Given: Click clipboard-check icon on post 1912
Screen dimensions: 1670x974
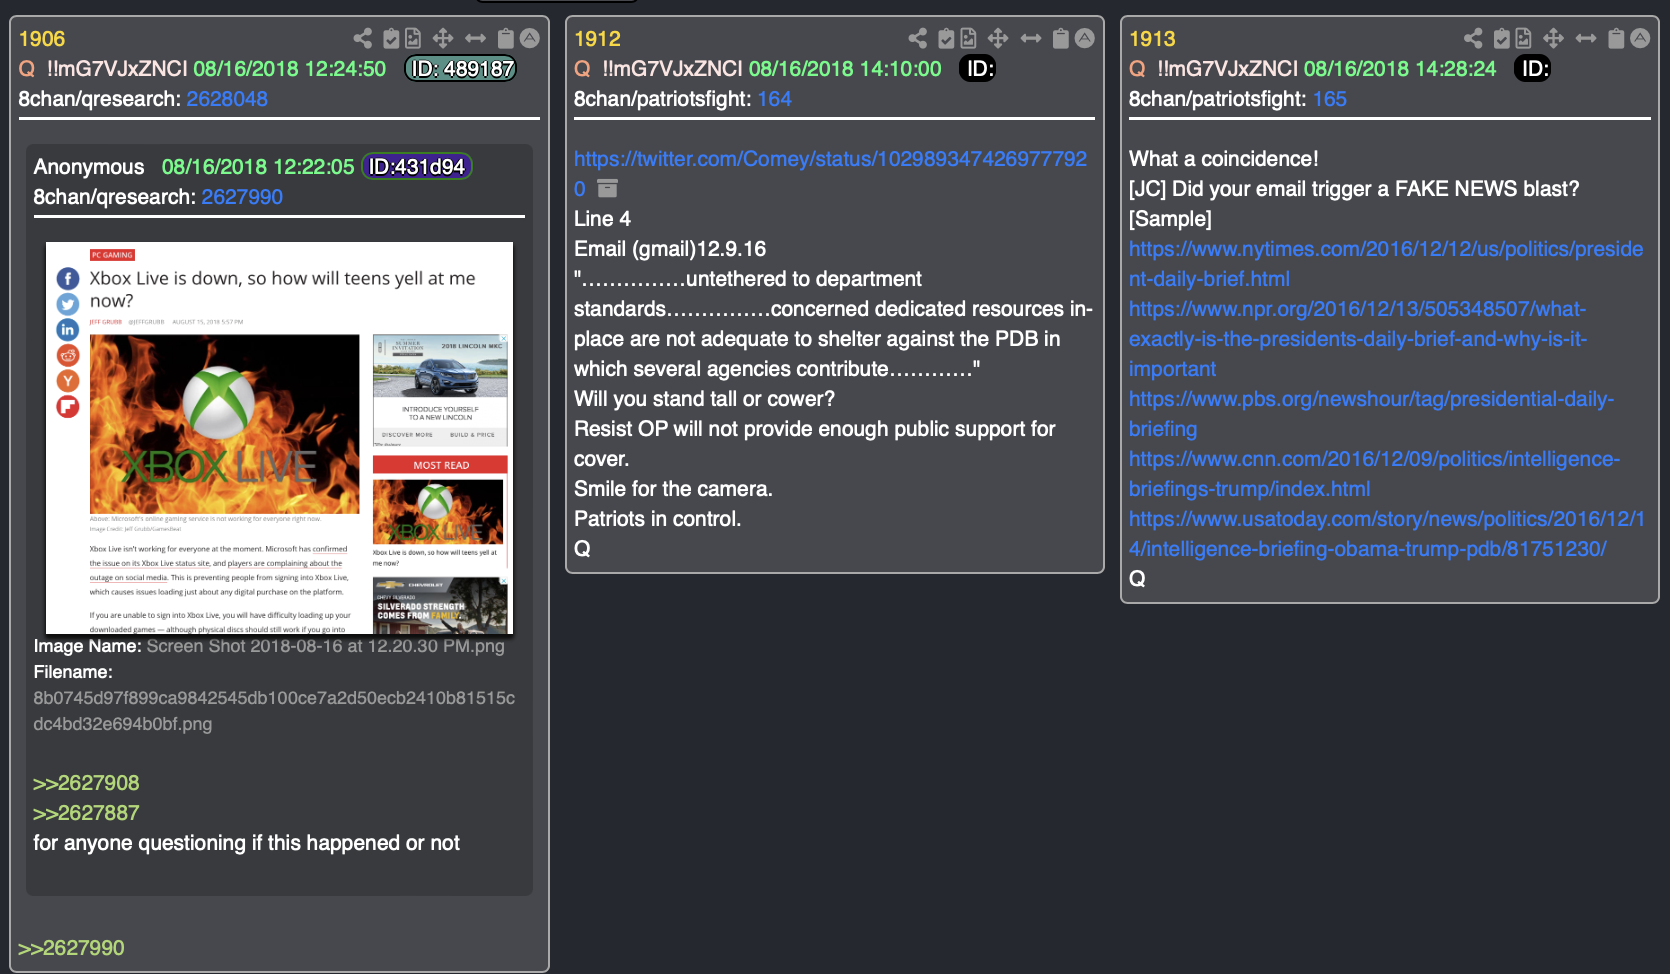Looking at the screenshot, I should click(946, 38).
